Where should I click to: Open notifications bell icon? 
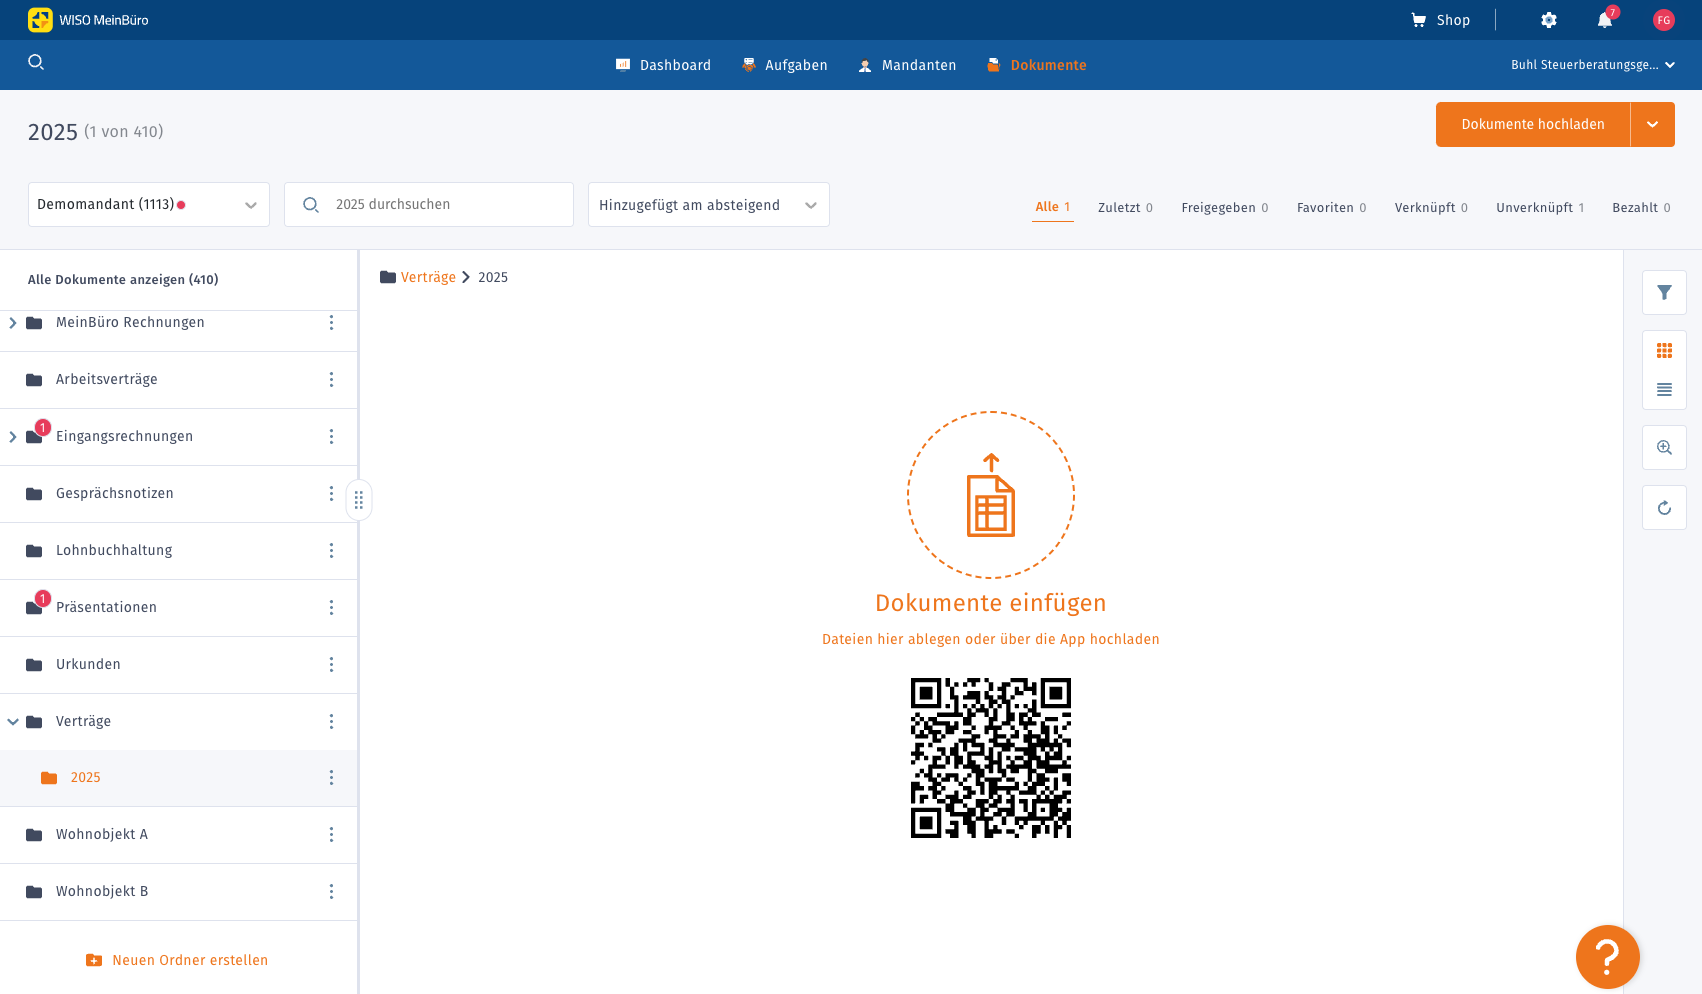coord(1605,20)
